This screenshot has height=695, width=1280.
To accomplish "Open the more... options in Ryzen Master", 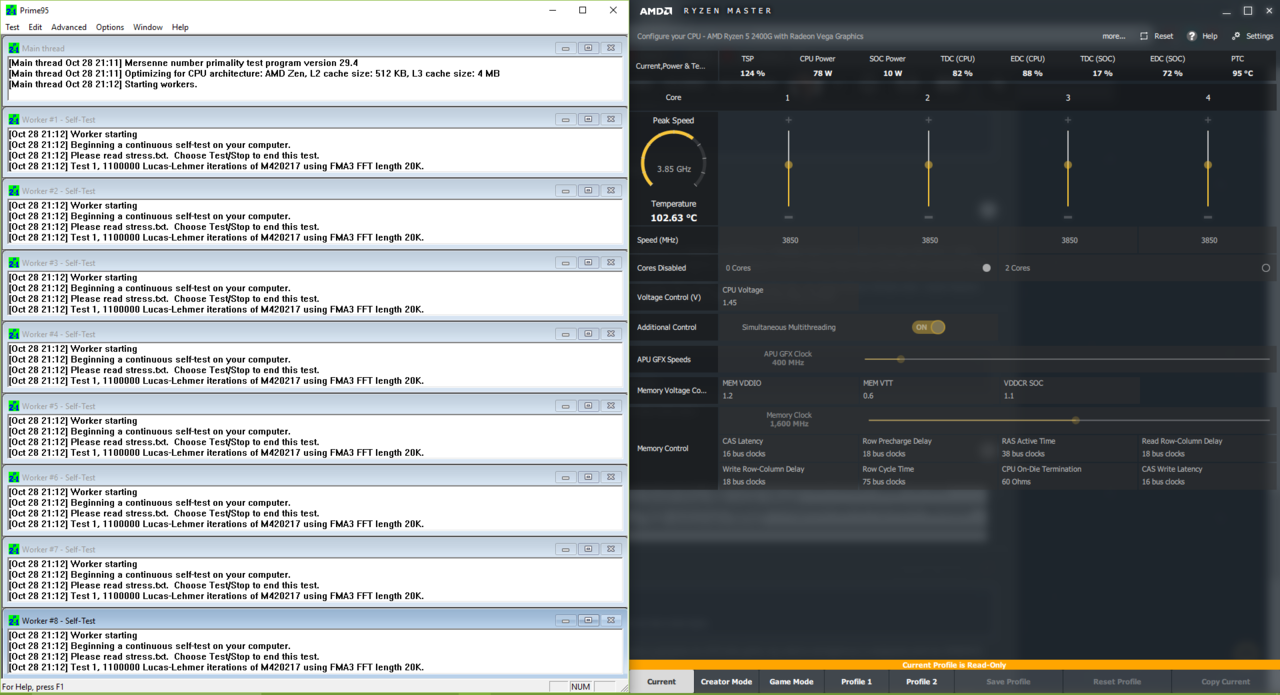I will coord(1113,36).
